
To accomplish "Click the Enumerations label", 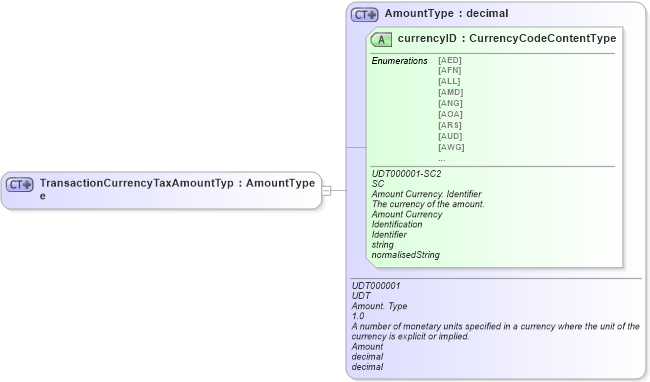I will pyautogui.click(x=399, y=61).
